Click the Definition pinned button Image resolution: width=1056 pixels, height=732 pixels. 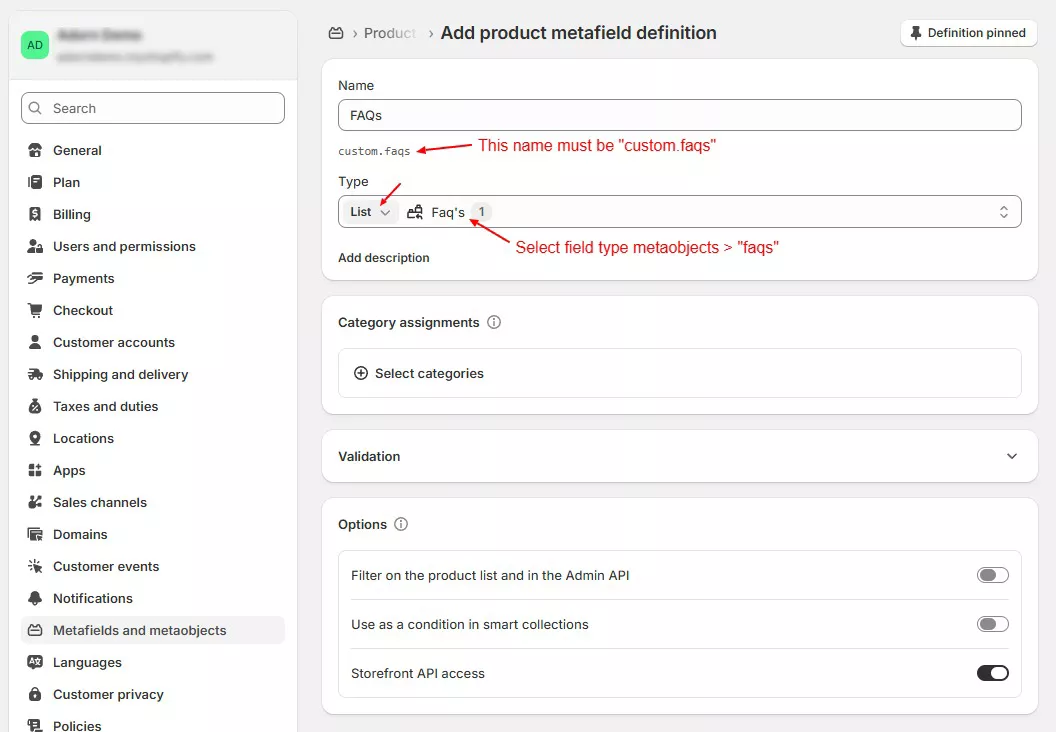click(968, 33)
